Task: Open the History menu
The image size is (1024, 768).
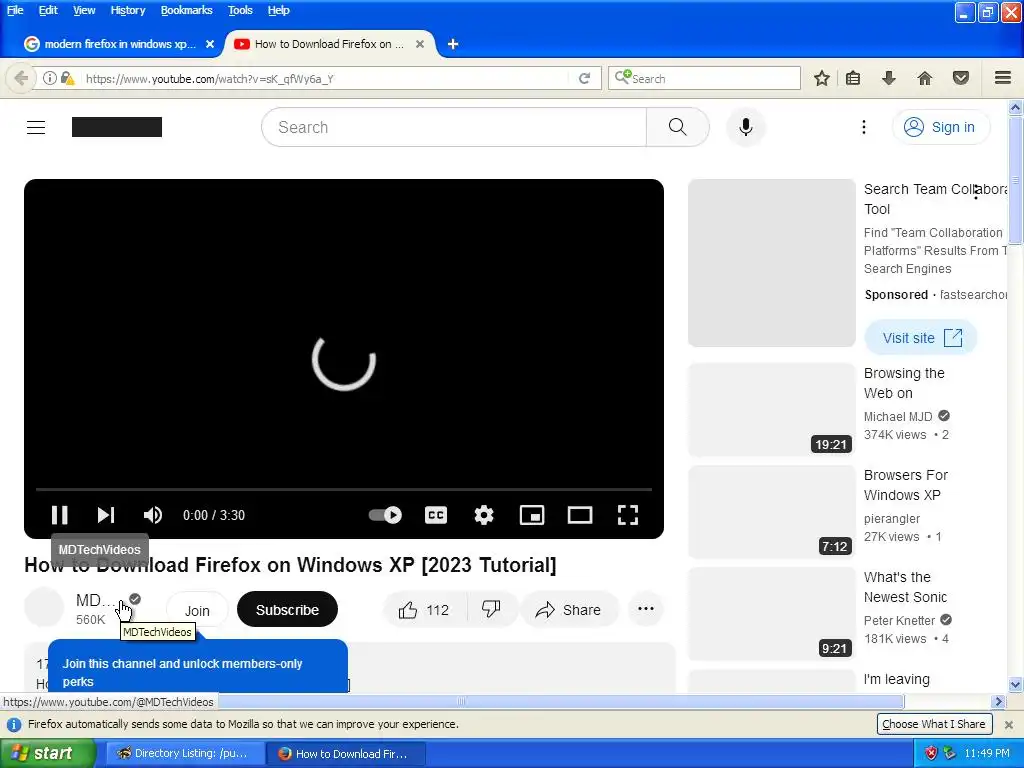Action: pyautogui.click(x=127, y=10)
